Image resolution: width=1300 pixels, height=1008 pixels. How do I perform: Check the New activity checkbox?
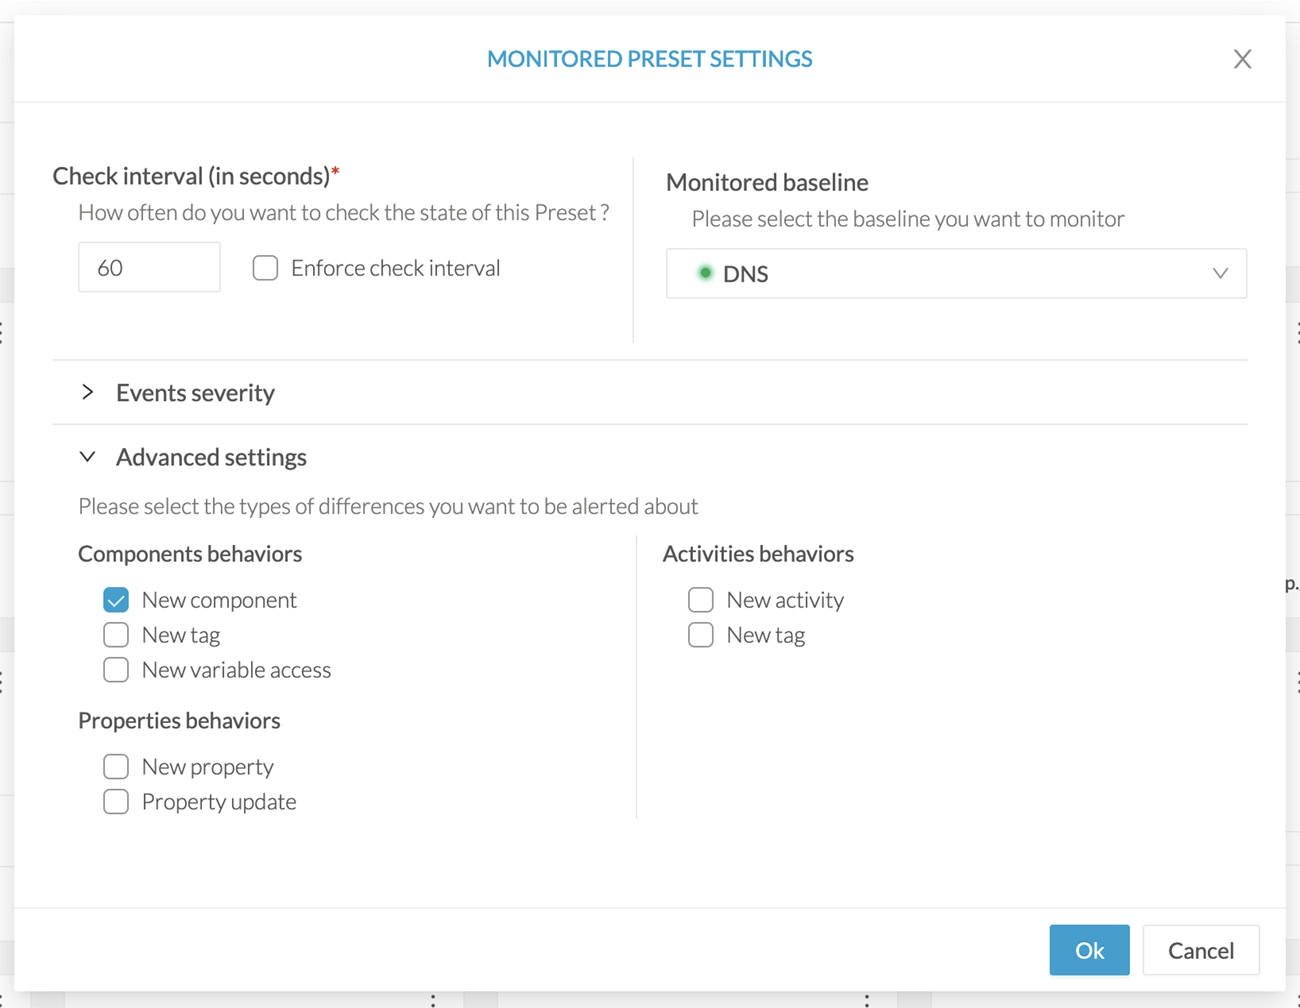700,599
